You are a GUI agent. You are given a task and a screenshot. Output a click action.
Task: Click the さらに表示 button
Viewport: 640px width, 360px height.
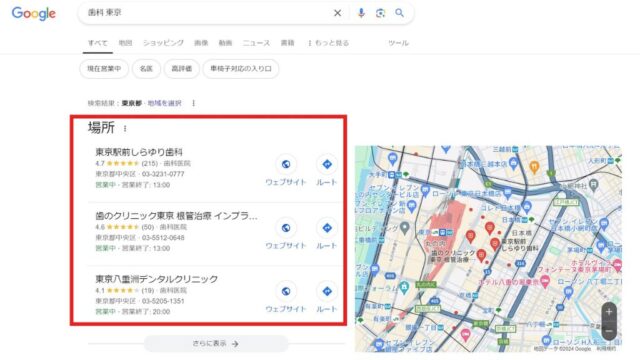(x=216, y=344)
